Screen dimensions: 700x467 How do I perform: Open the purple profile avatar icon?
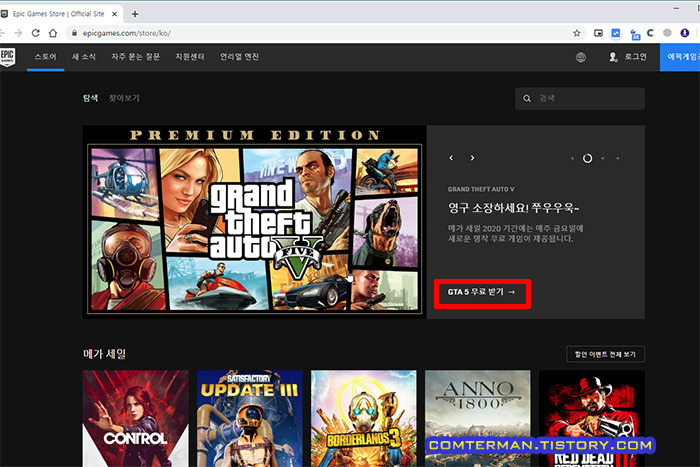[685, 33]
